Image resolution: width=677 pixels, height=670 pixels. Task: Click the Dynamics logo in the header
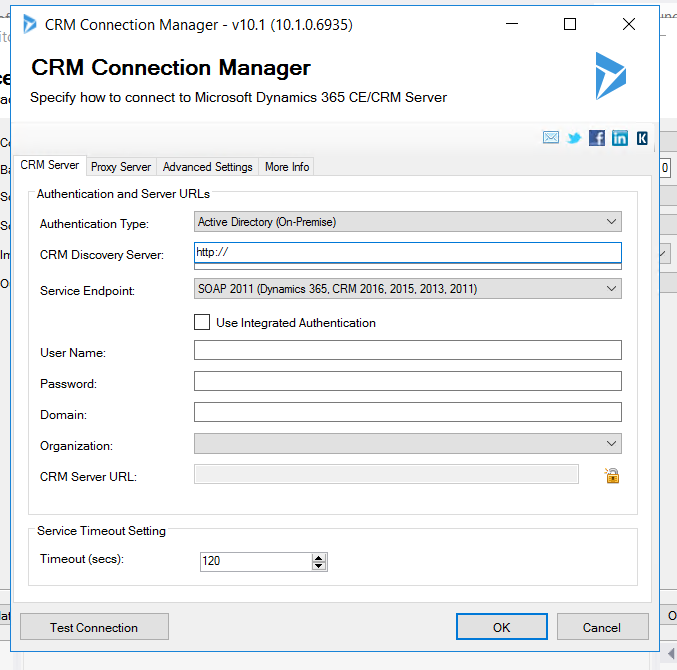pyautogui.click(x=611, y=76)
